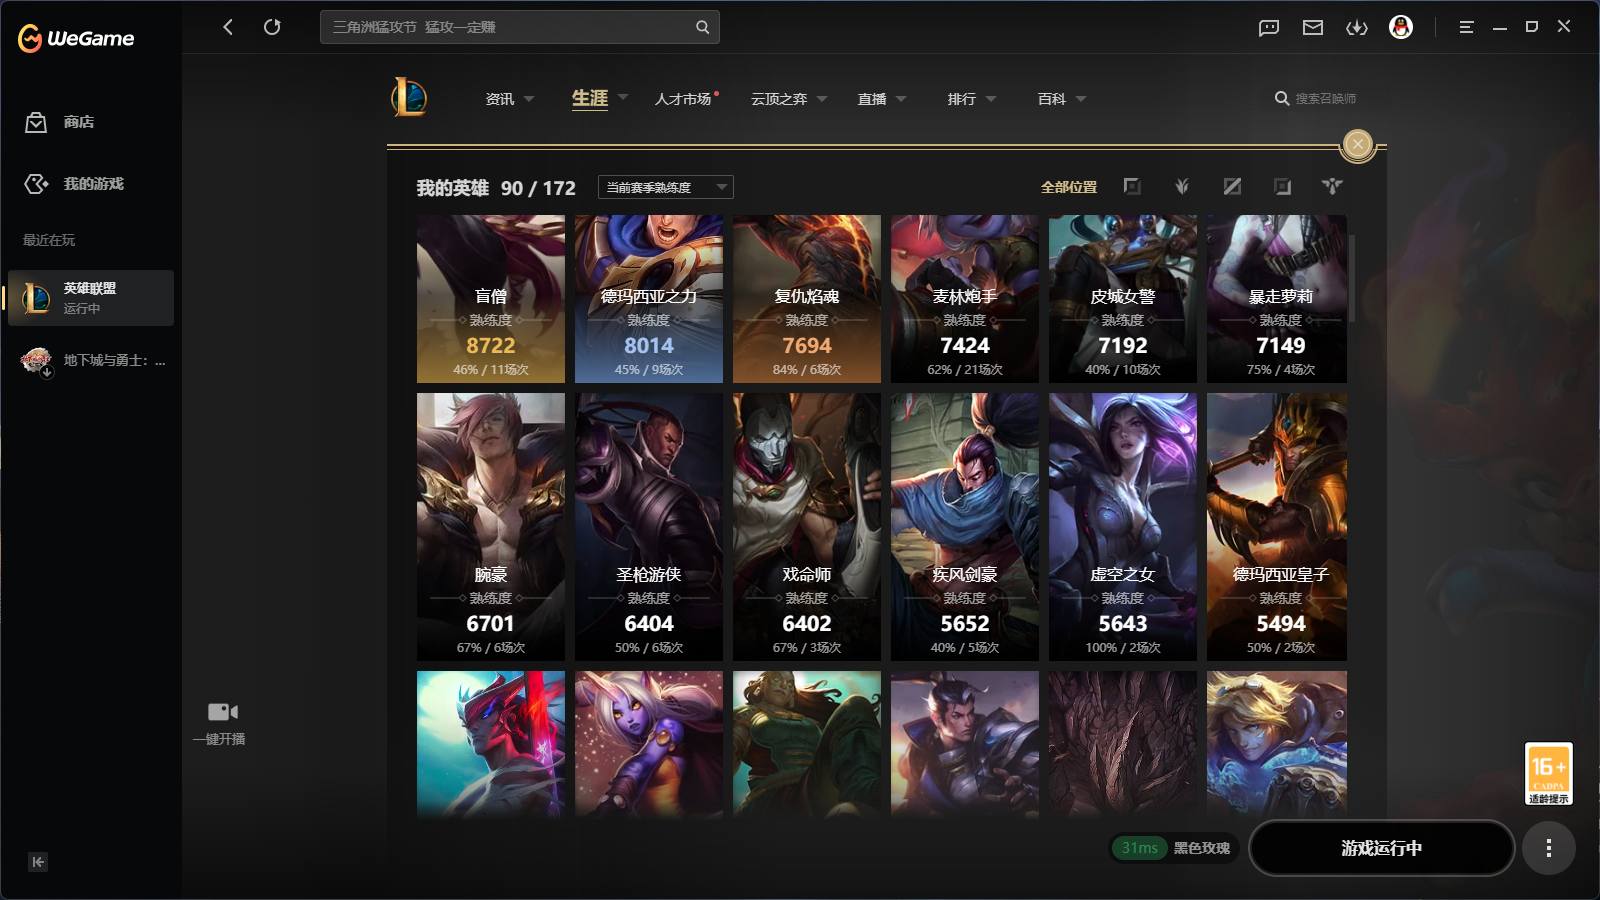Open the 虚空之女 hero card
The width and height of the screenshot is (1600, 900).
[x=1123, y=527]
